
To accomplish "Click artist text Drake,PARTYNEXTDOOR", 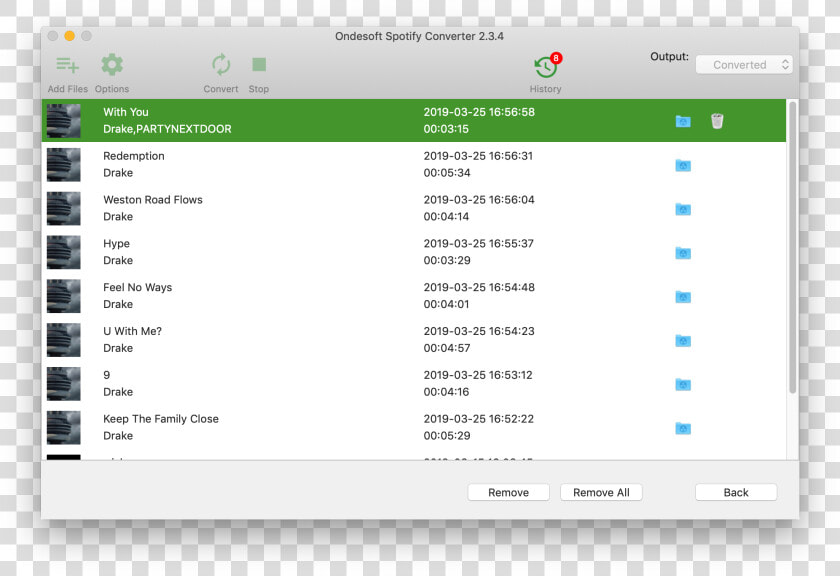I will click(167, 129).
